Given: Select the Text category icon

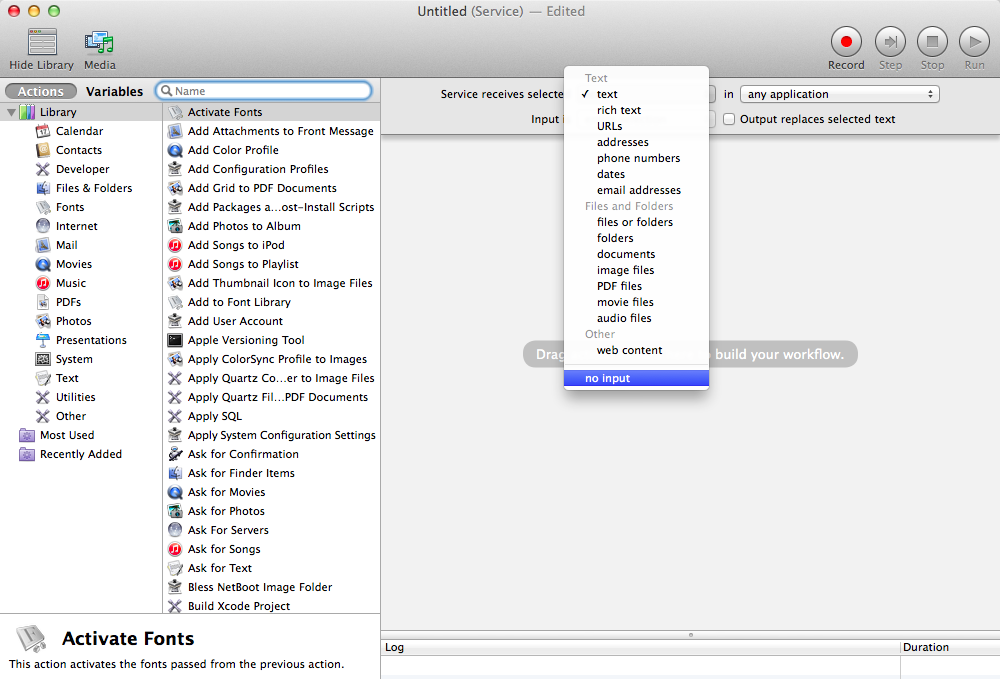Looking at the screenshot, I should pyautogui.click(x=43, y=378).
